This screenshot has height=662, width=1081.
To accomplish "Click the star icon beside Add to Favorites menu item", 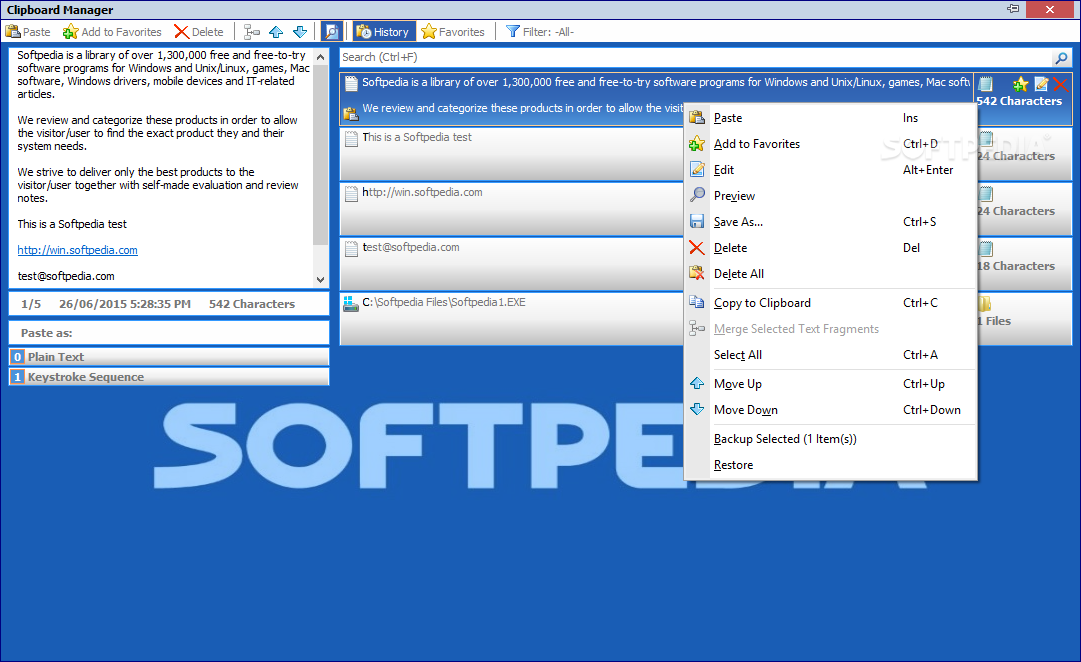I will 697,144.
